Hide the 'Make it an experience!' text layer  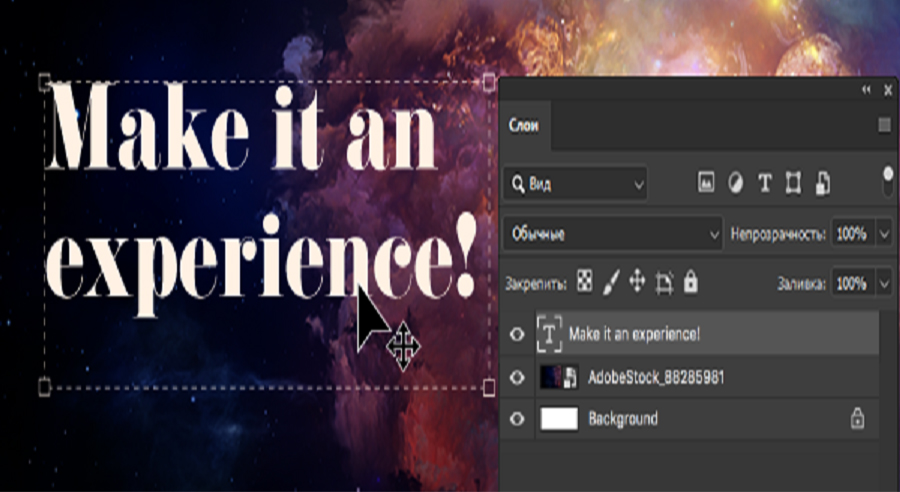(517, 334)
